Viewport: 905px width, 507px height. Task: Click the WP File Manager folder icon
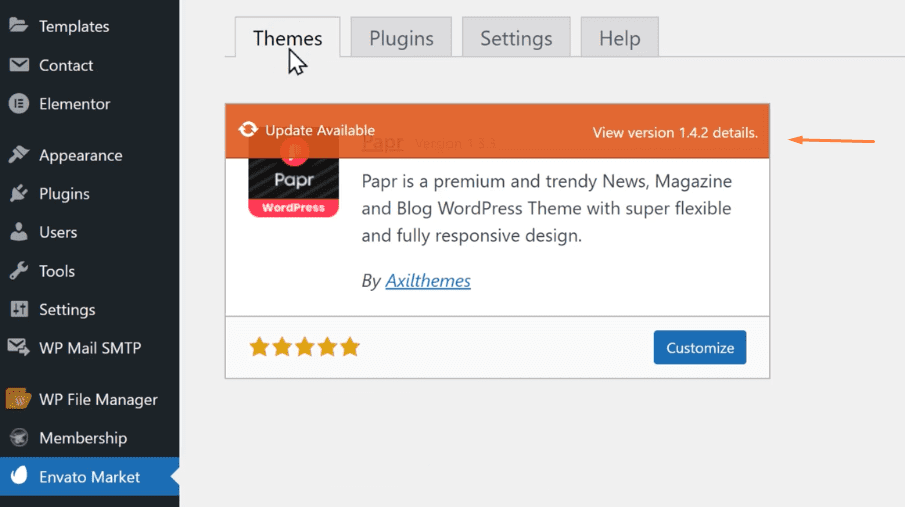18,398
